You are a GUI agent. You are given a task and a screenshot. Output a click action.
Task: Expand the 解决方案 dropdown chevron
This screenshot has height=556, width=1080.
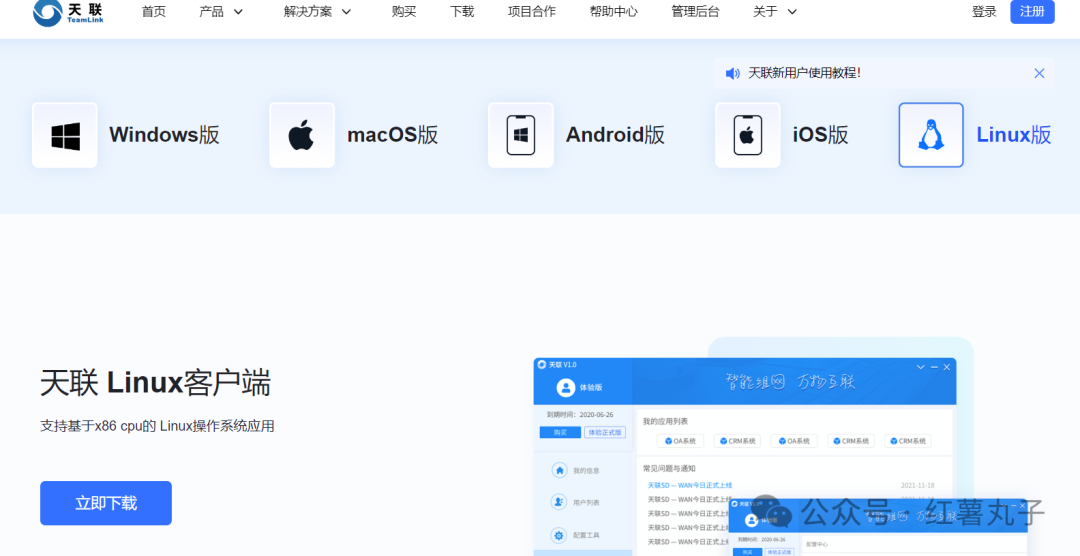[x=346, y=12]
